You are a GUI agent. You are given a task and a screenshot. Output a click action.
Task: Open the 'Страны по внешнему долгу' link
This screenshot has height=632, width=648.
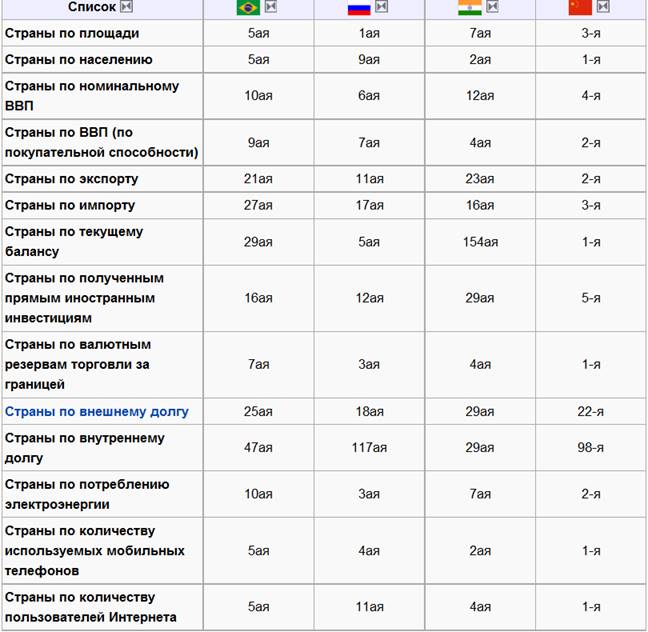[x=97, y=411]
